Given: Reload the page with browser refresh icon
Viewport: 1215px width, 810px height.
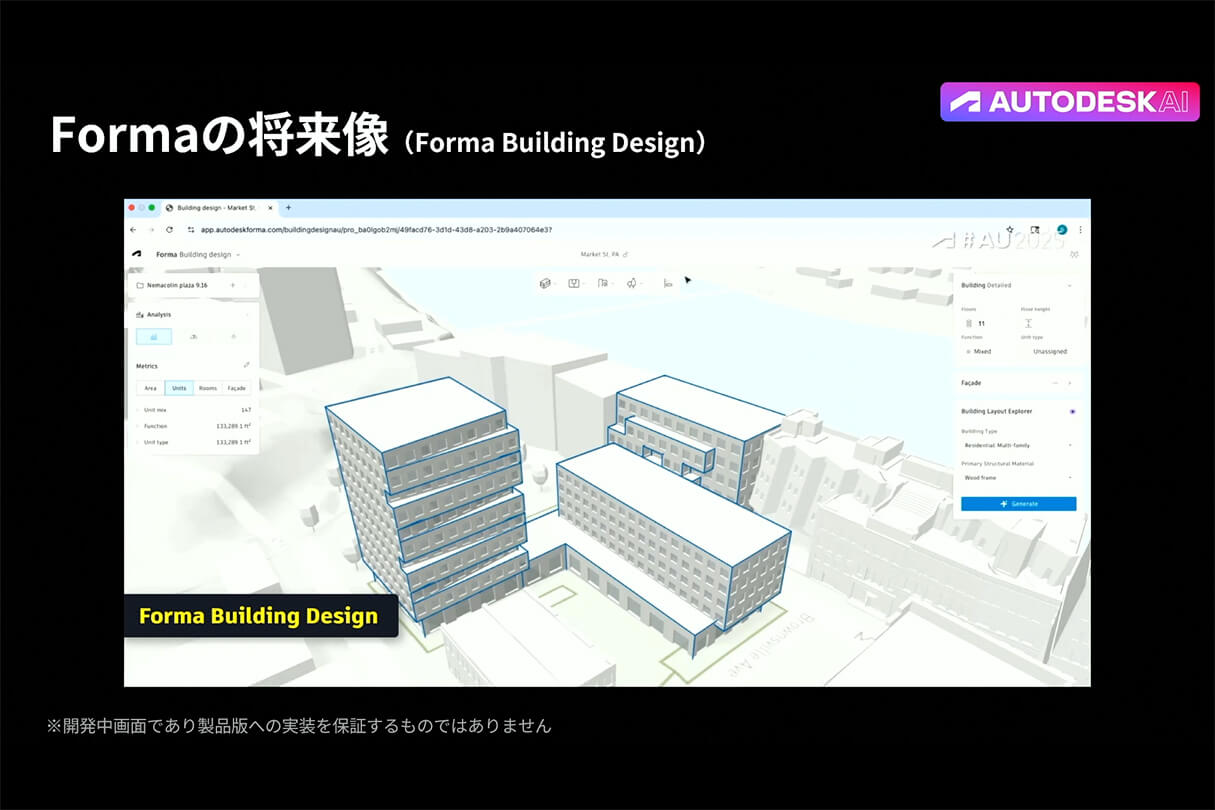Looking at the screenshot, I should point(169,229).
